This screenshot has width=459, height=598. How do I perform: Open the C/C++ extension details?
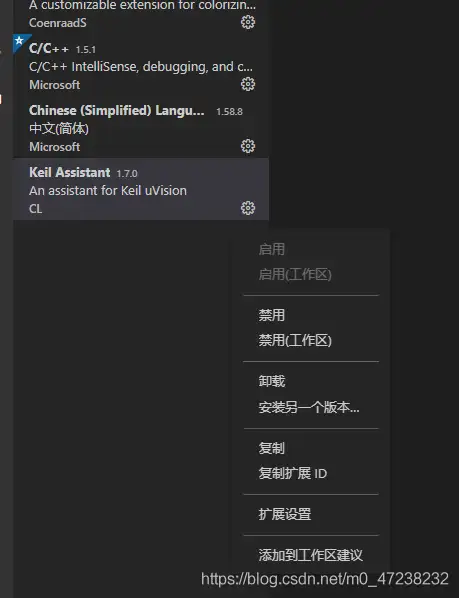(141, 65)
